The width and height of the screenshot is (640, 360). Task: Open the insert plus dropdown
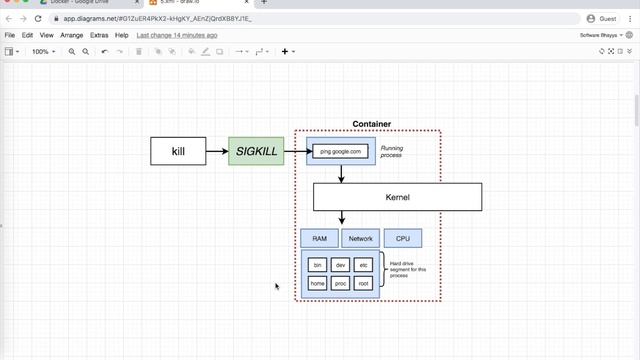point(288,52)
